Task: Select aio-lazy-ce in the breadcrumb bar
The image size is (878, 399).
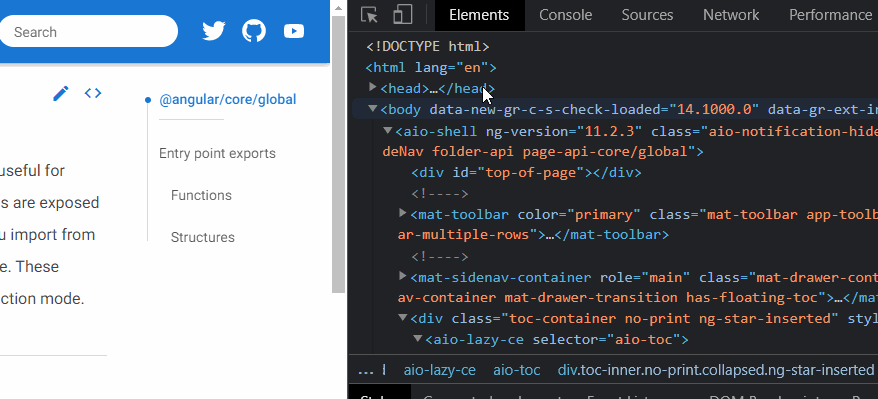Action: pos(440,370)
